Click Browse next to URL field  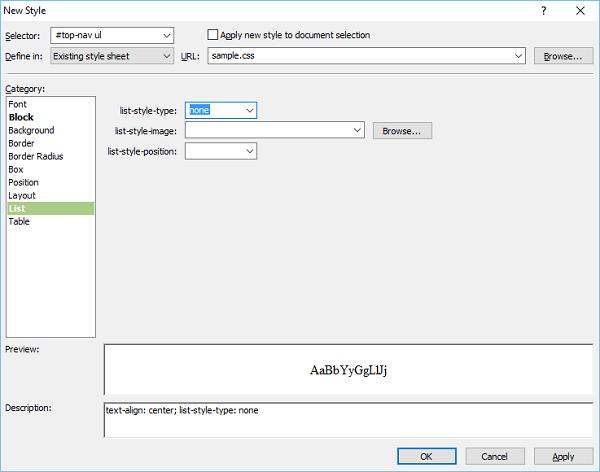tap(563, 56)
